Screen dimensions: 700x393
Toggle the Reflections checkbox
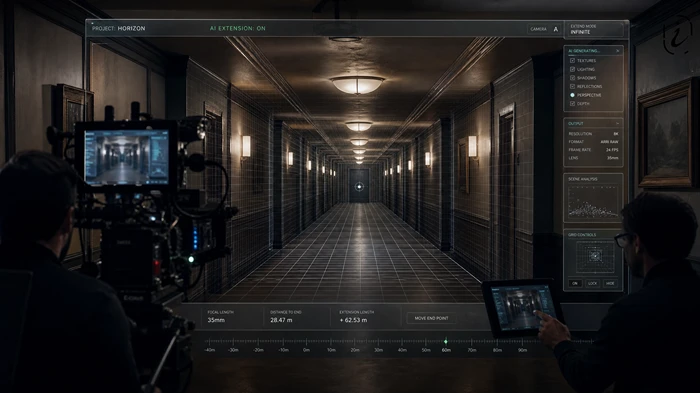572,86
